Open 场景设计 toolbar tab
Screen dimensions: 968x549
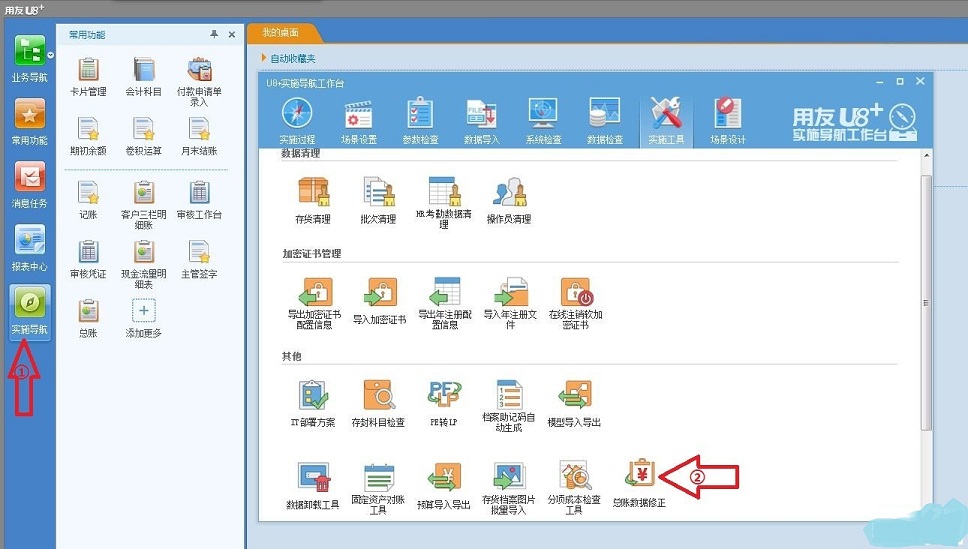pyautogui.click(x=728, y=121)
